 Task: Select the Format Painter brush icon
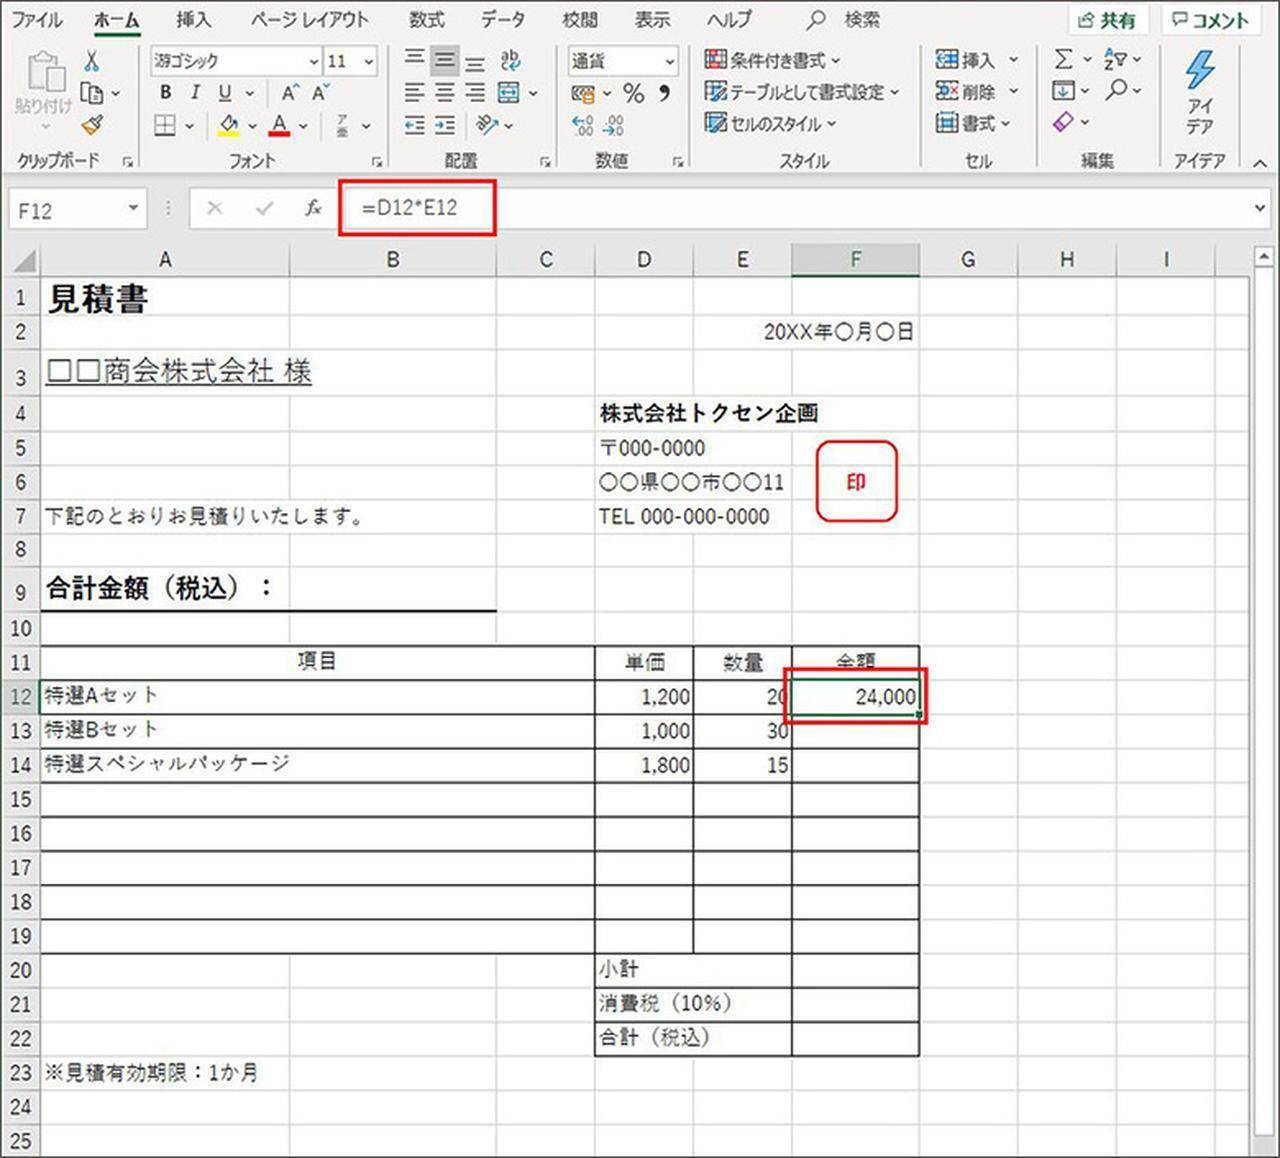(92, 125)
